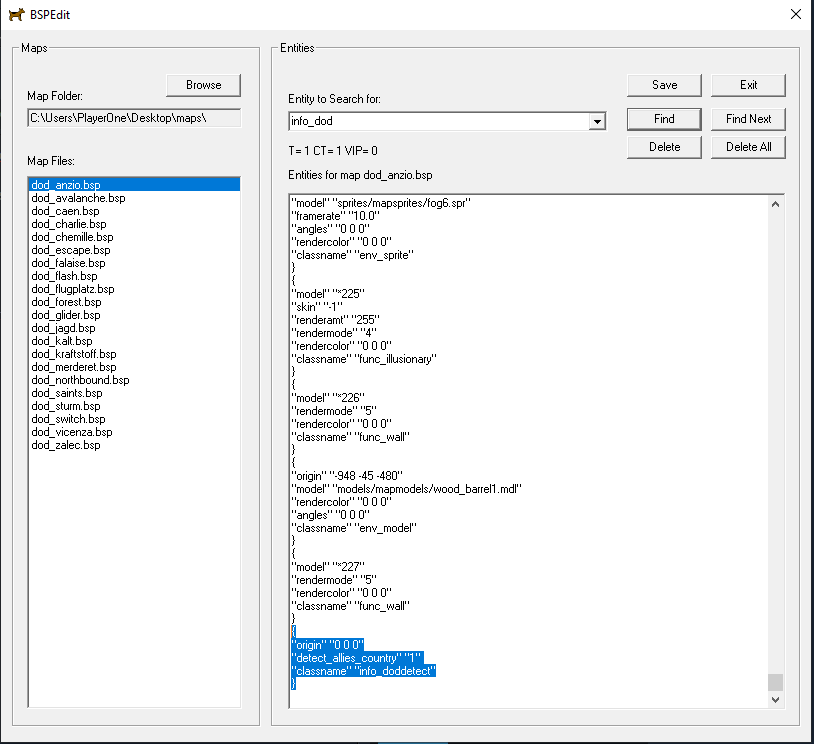Click the entities scrollbar down arrow
Viewport: 814px width, 744px height.
pos(775,699)
